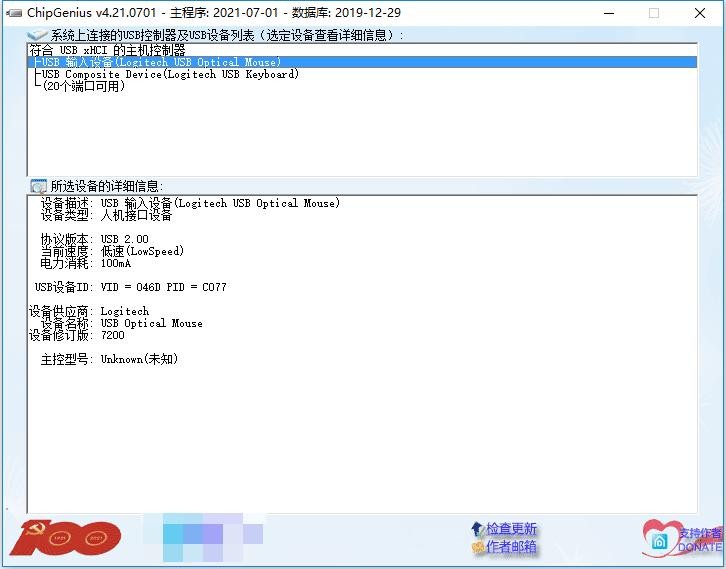Click the ChipGenius title bar app icon
Viewport: 726px width, 569px height.
(x=14, y=13)
